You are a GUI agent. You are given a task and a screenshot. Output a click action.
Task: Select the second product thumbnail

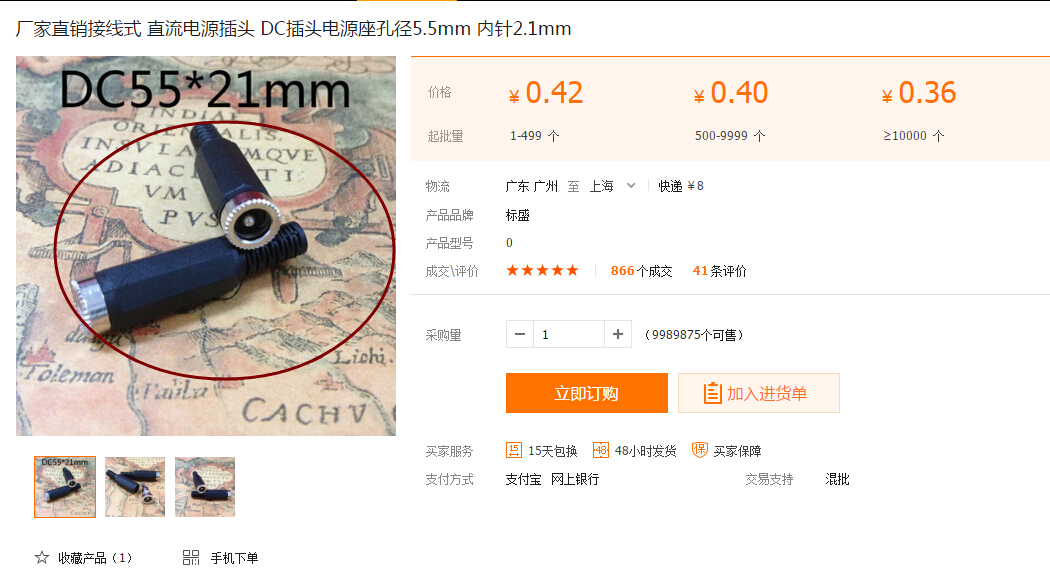coord(135,487)
